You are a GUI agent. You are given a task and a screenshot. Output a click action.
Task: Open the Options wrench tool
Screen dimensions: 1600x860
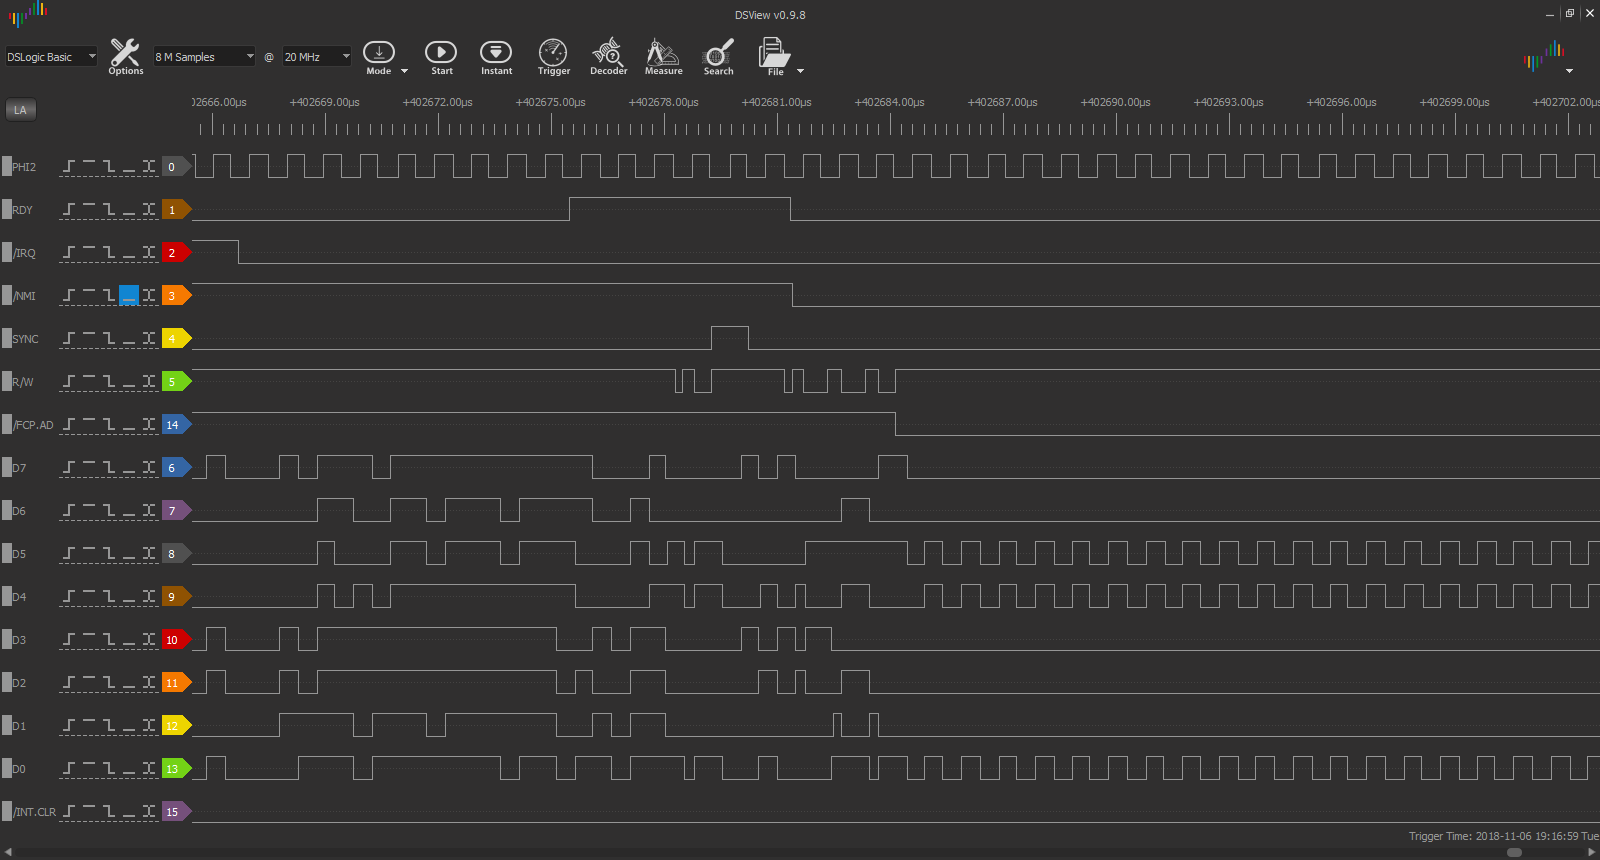(x=125, y=56)
